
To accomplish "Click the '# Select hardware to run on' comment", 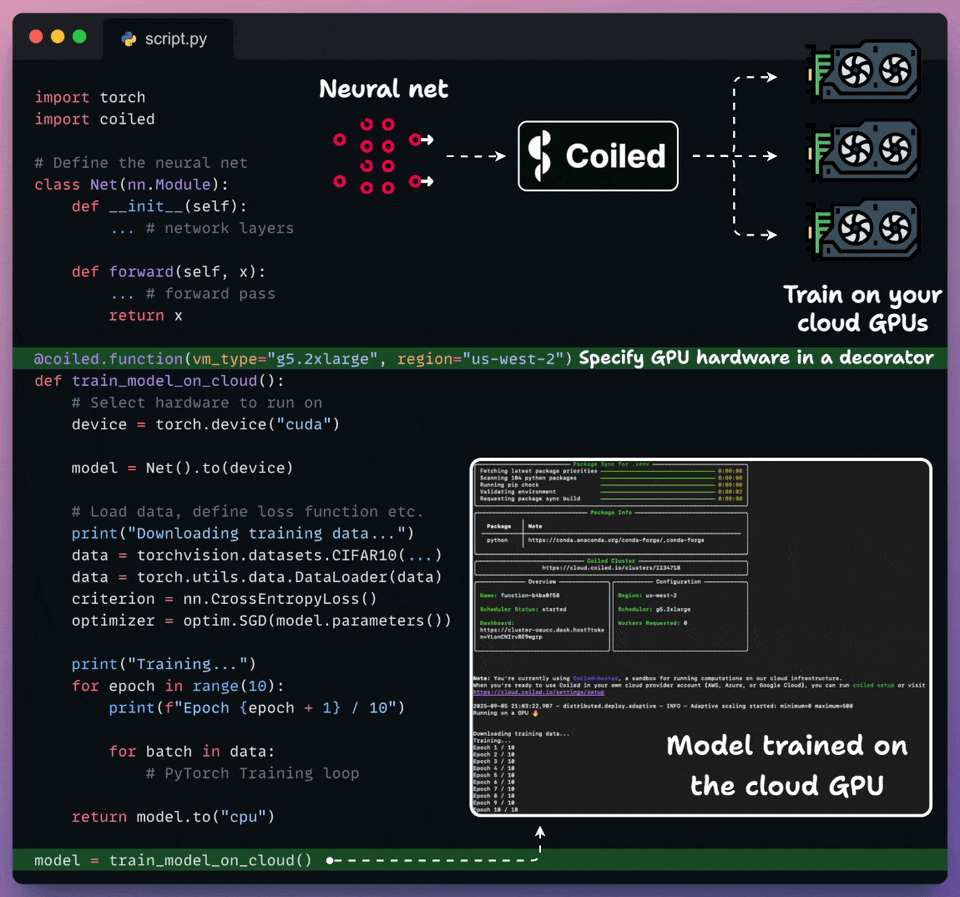I will [x=197, y=403].
